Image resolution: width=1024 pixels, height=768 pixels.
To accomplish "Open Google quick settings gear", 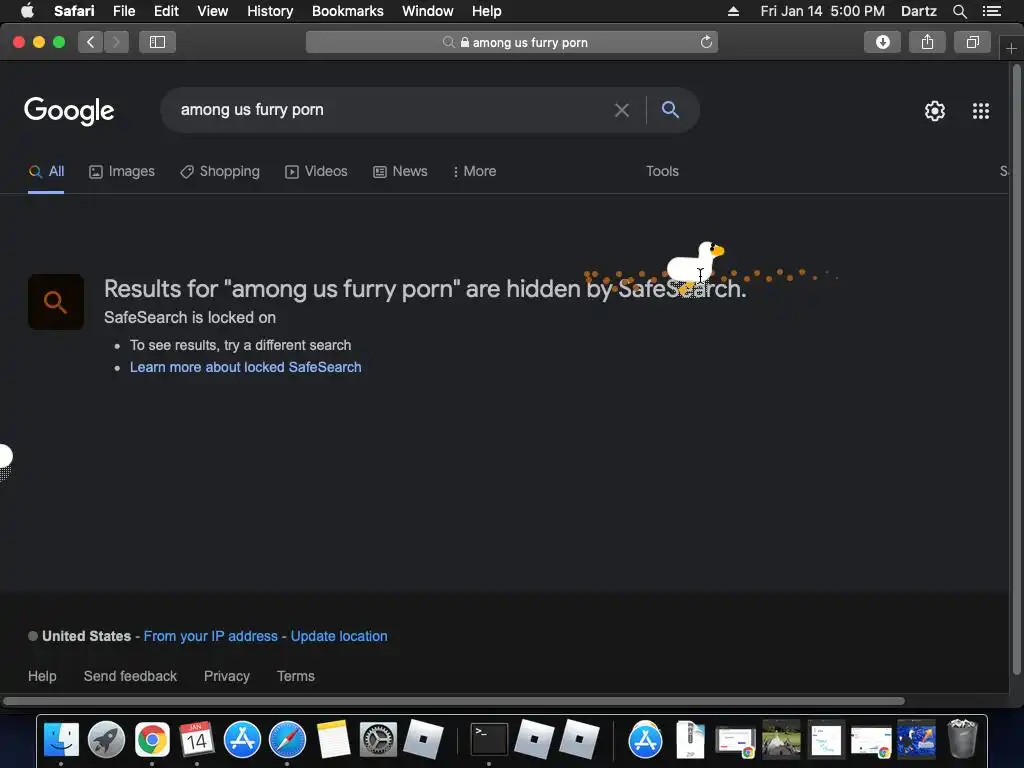I will pos(935,111).
